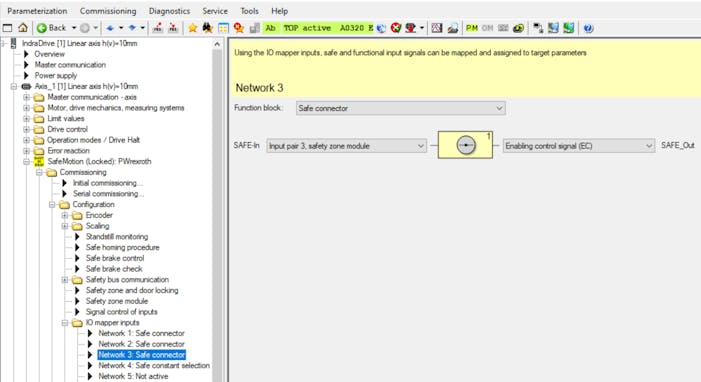Click the red drive diagnostics icon
701x382 pixels.
410,28
